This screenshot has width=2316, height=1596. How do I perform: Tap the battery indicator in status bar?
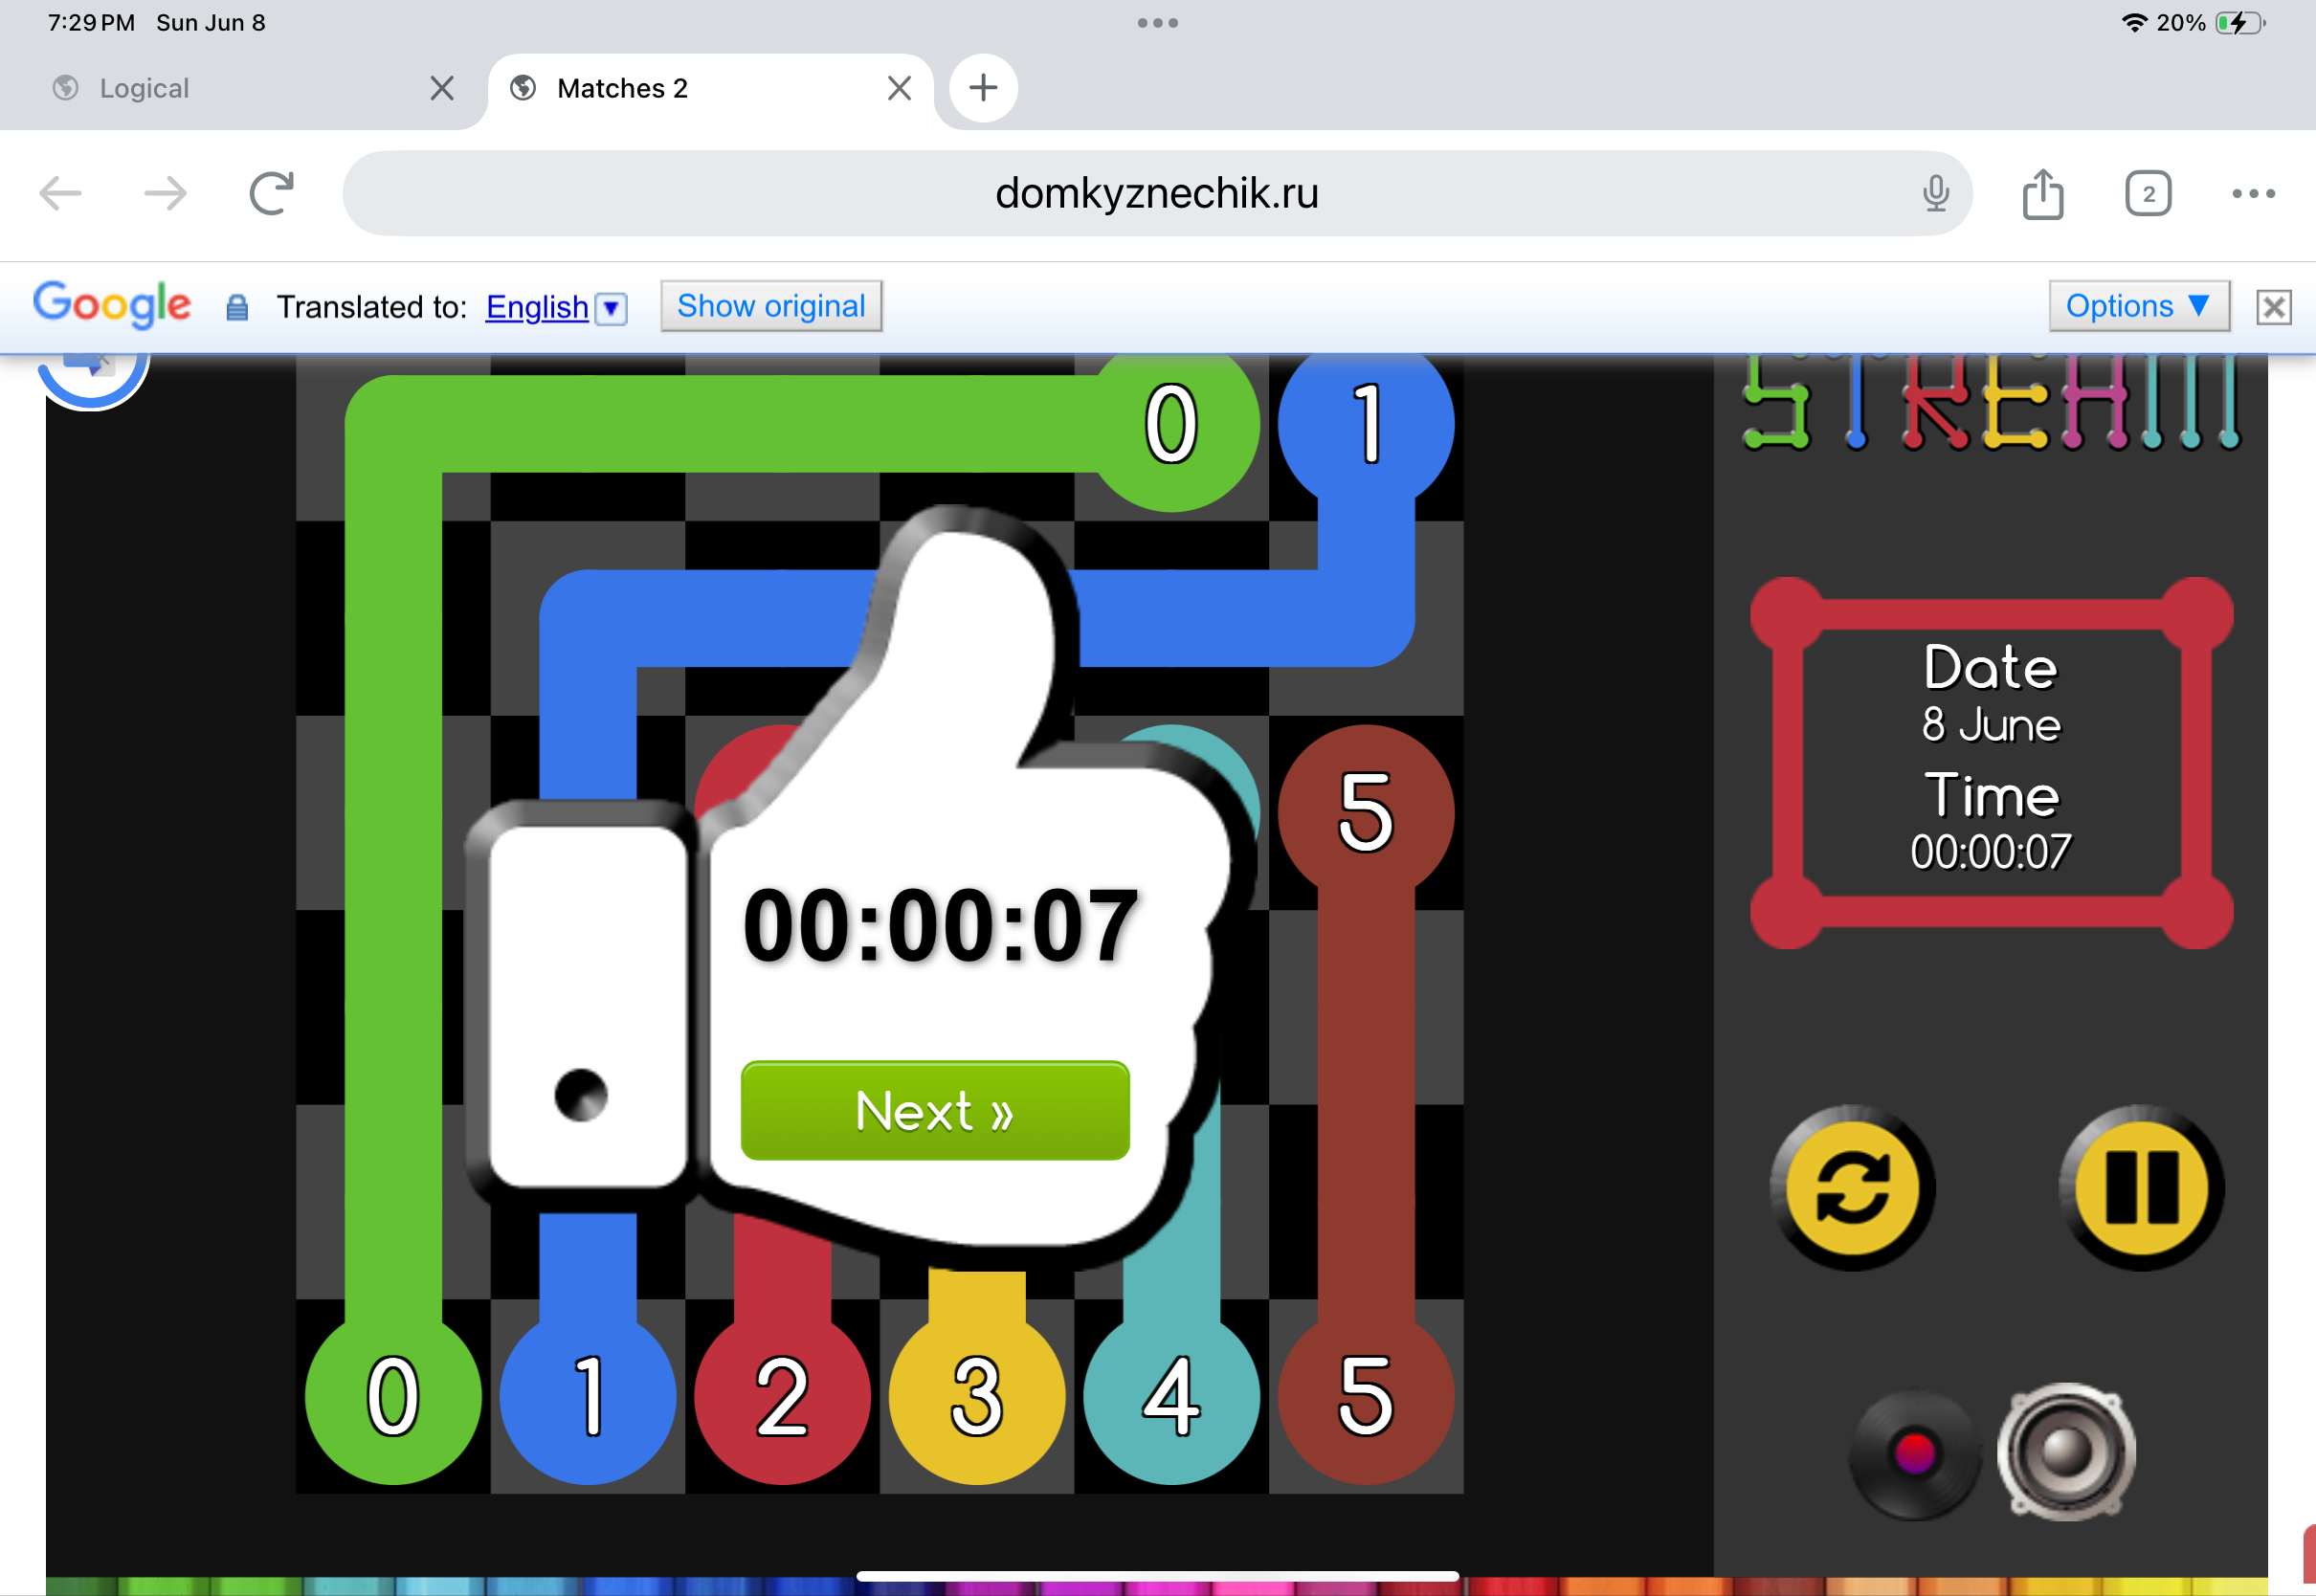point(2239,23)
